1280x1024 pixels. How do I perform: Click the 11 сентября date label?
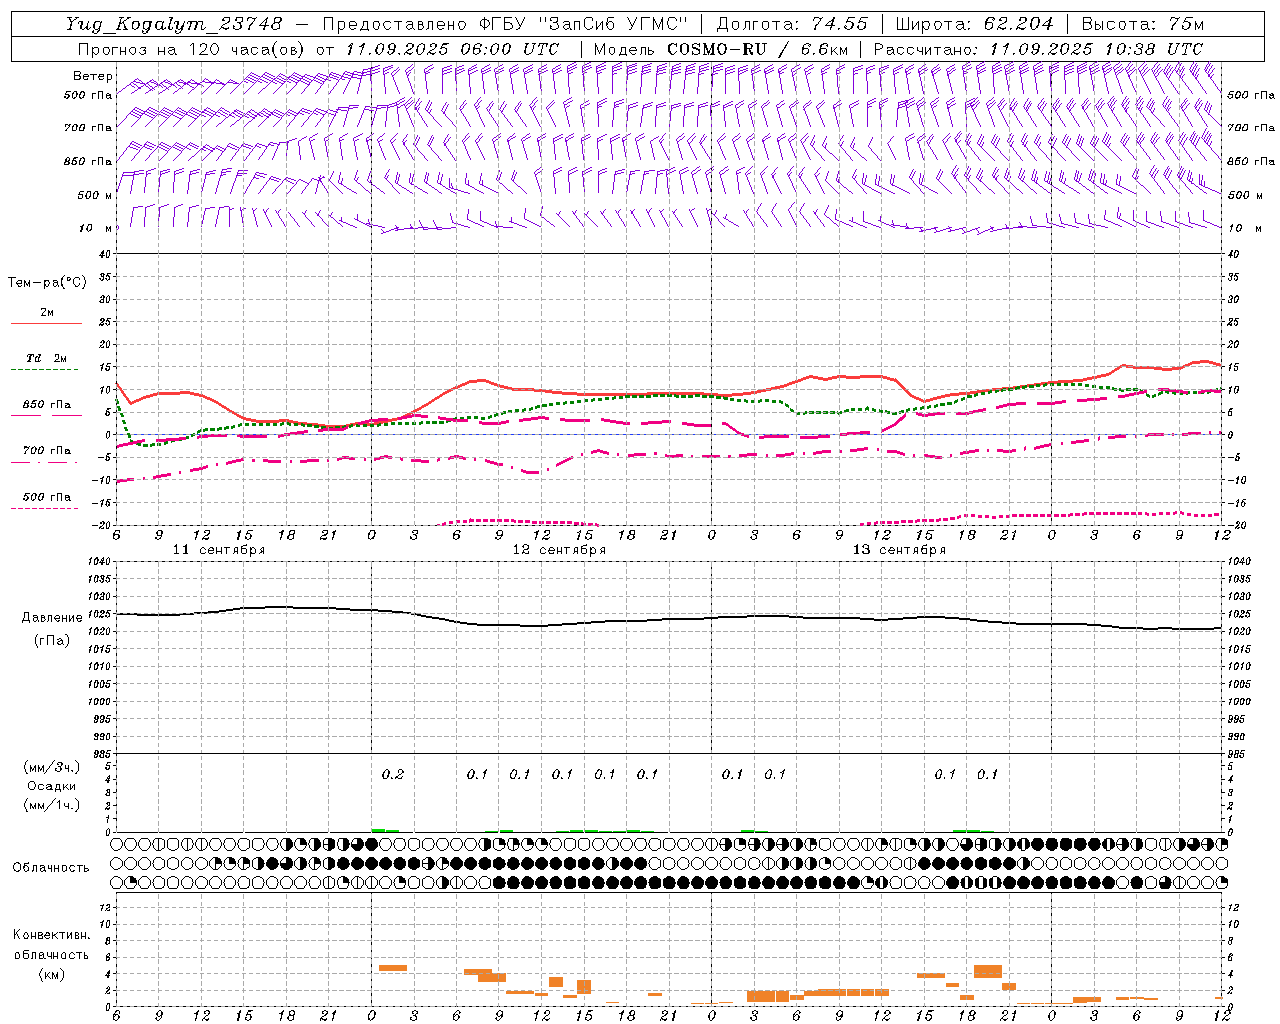(x=219, y=550)
